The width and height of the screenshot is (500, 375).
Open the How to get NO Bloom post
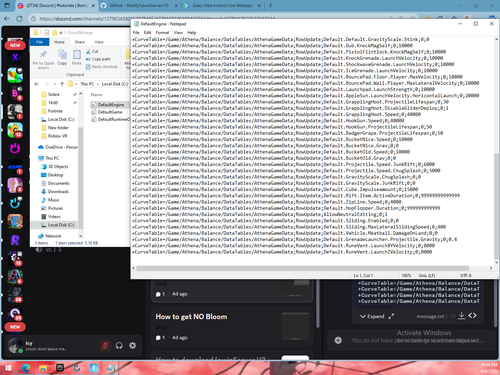tap(232, 327)
